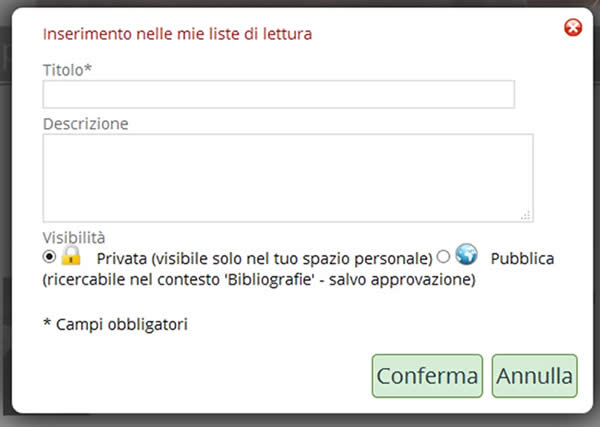The image size is (600, 427).
Task: Click the 'Pubblica' option label text
Action: pyautogui.click(x=522, y=259)
